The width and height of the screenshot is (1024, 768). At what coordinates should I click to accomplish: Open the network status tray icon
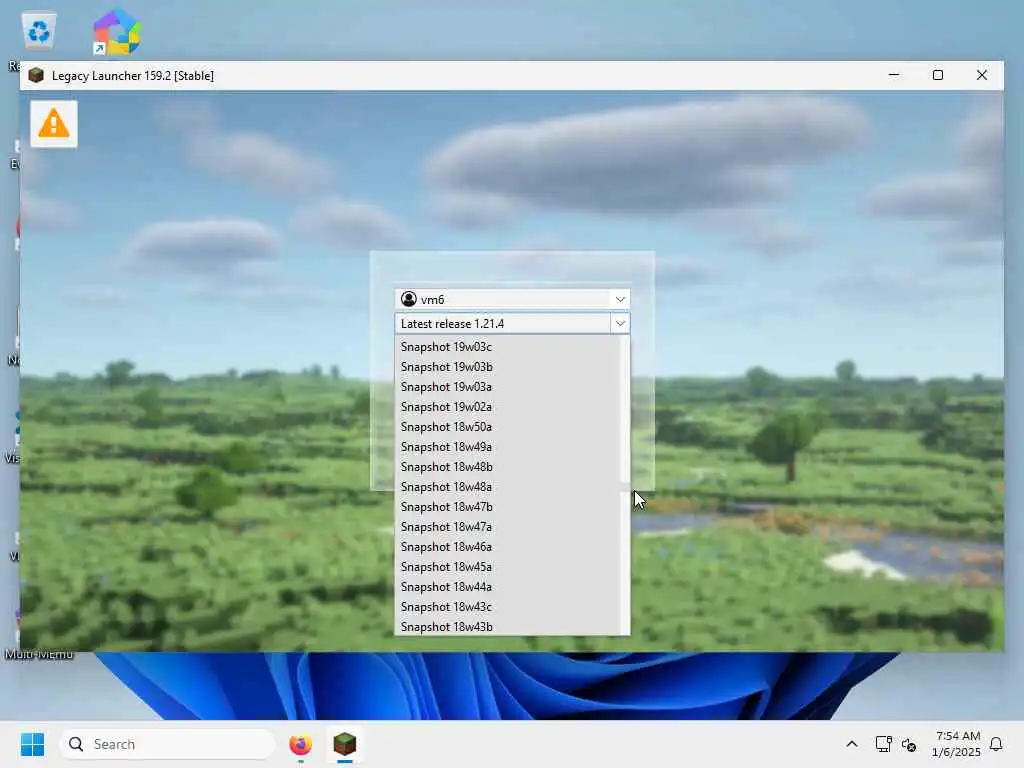884,744
